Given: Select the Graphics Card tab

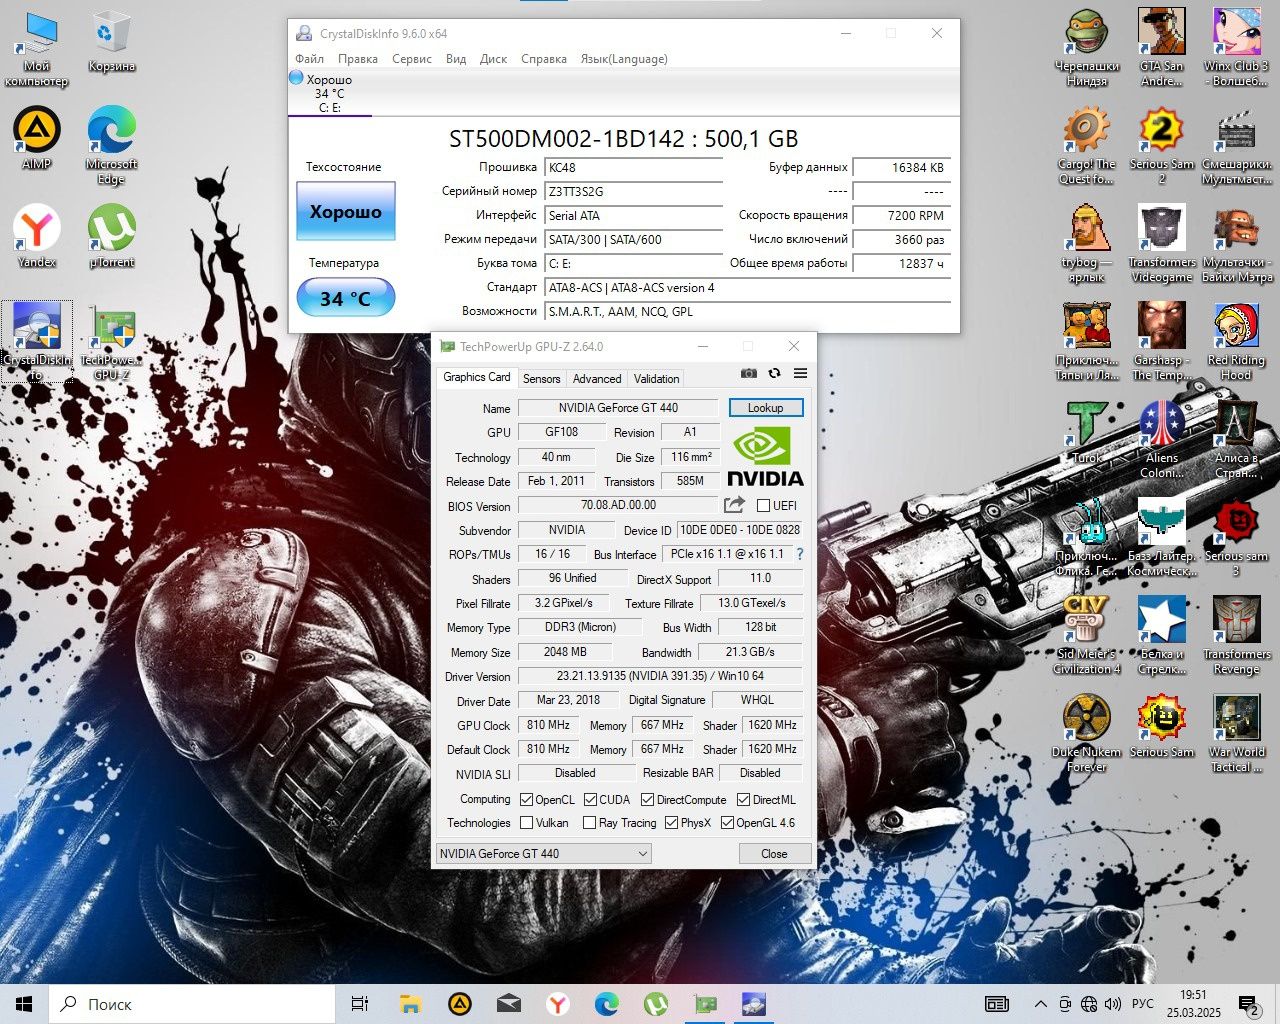Looking at the screenshot, I should coord(477,377).
